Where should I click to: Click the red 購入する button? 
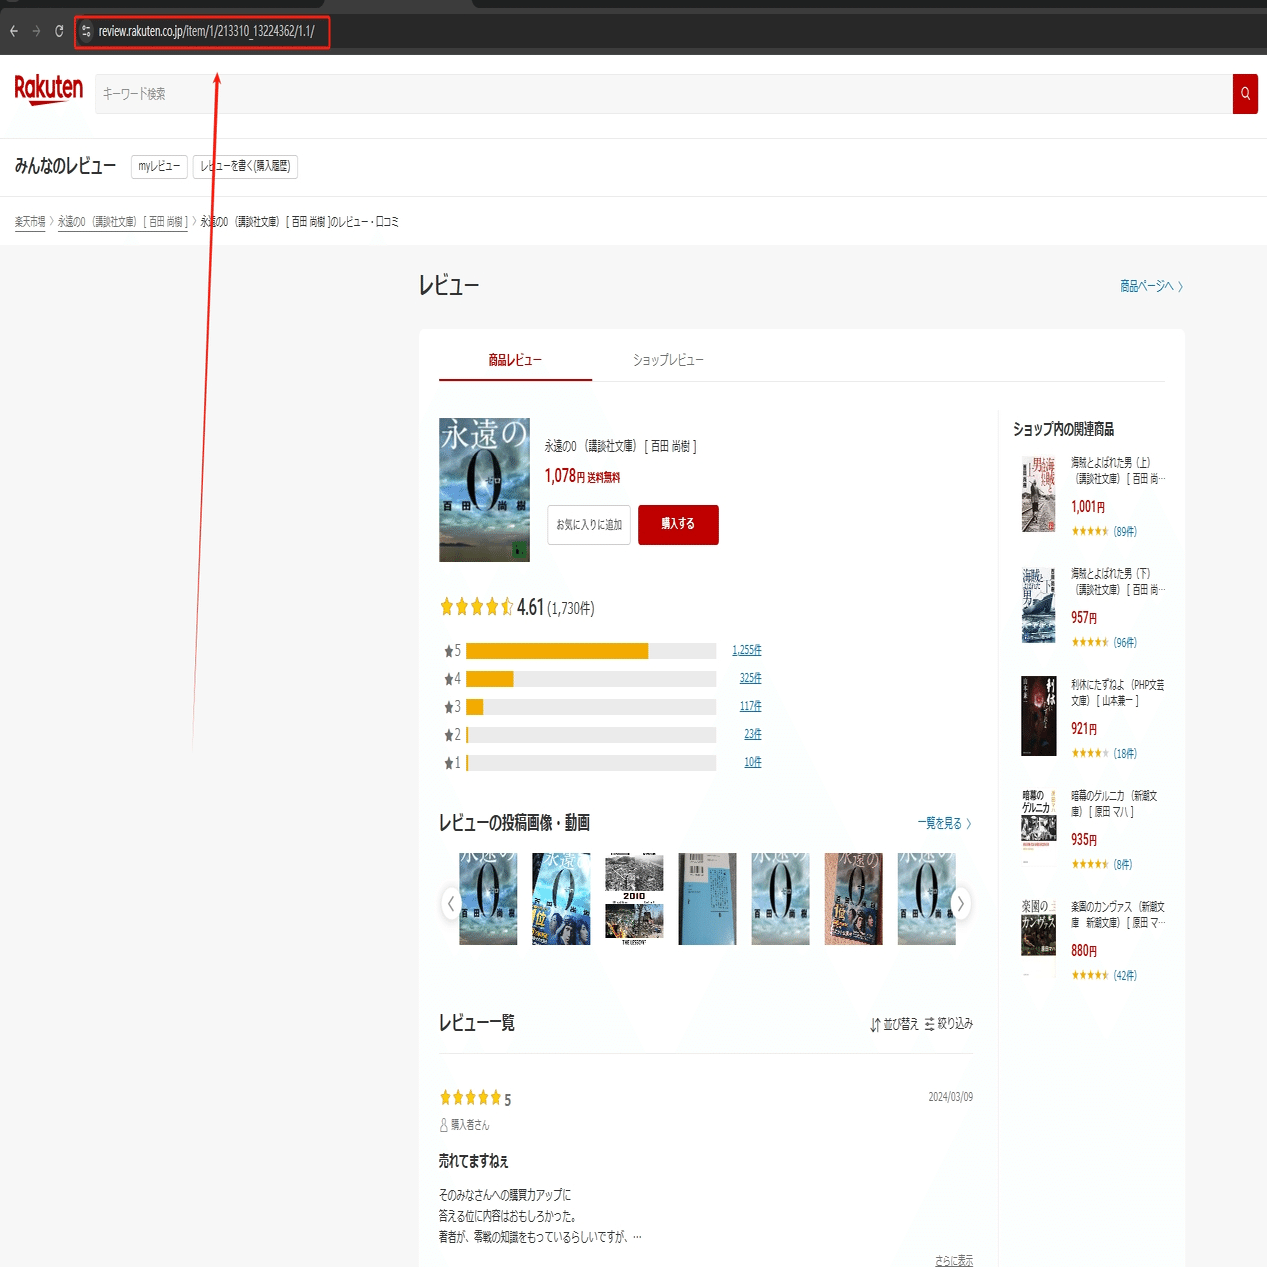tap(678, 525)
